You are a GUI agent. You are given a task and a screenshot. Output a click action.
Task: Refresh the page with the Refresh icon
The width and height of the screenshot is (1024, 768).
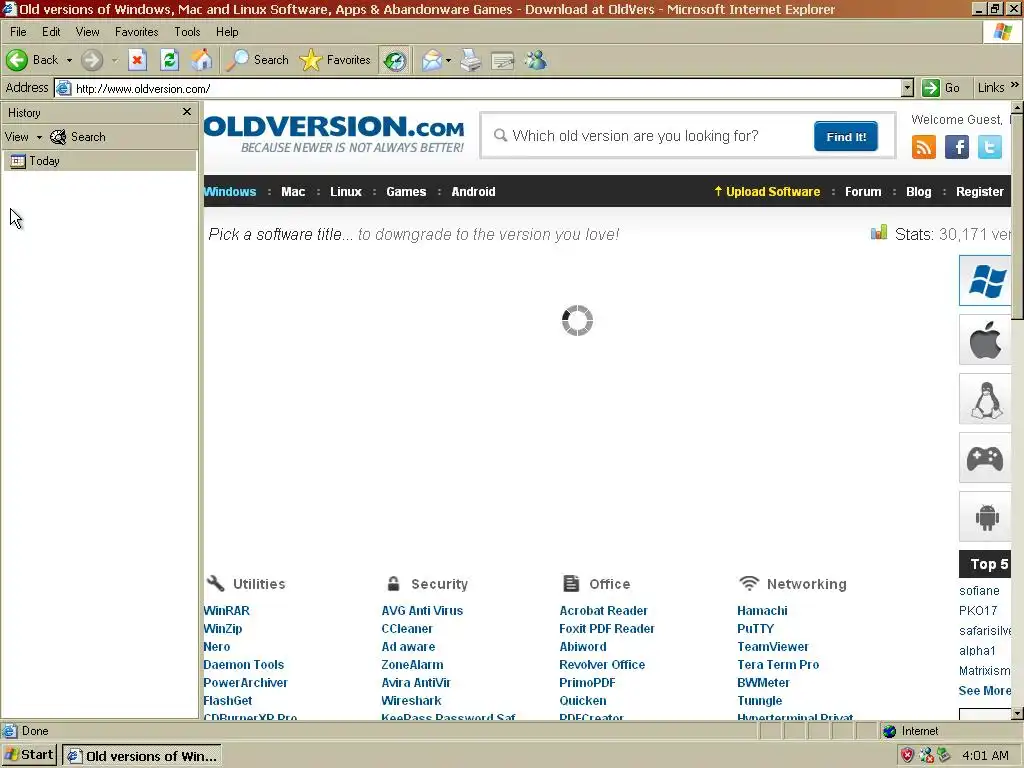pos(170,60)
